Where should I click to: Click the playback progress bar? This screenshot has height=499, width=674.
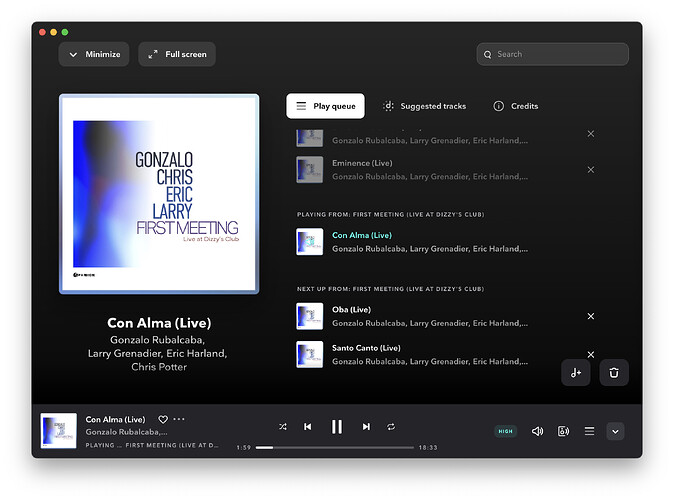click(x=334, y=447)
